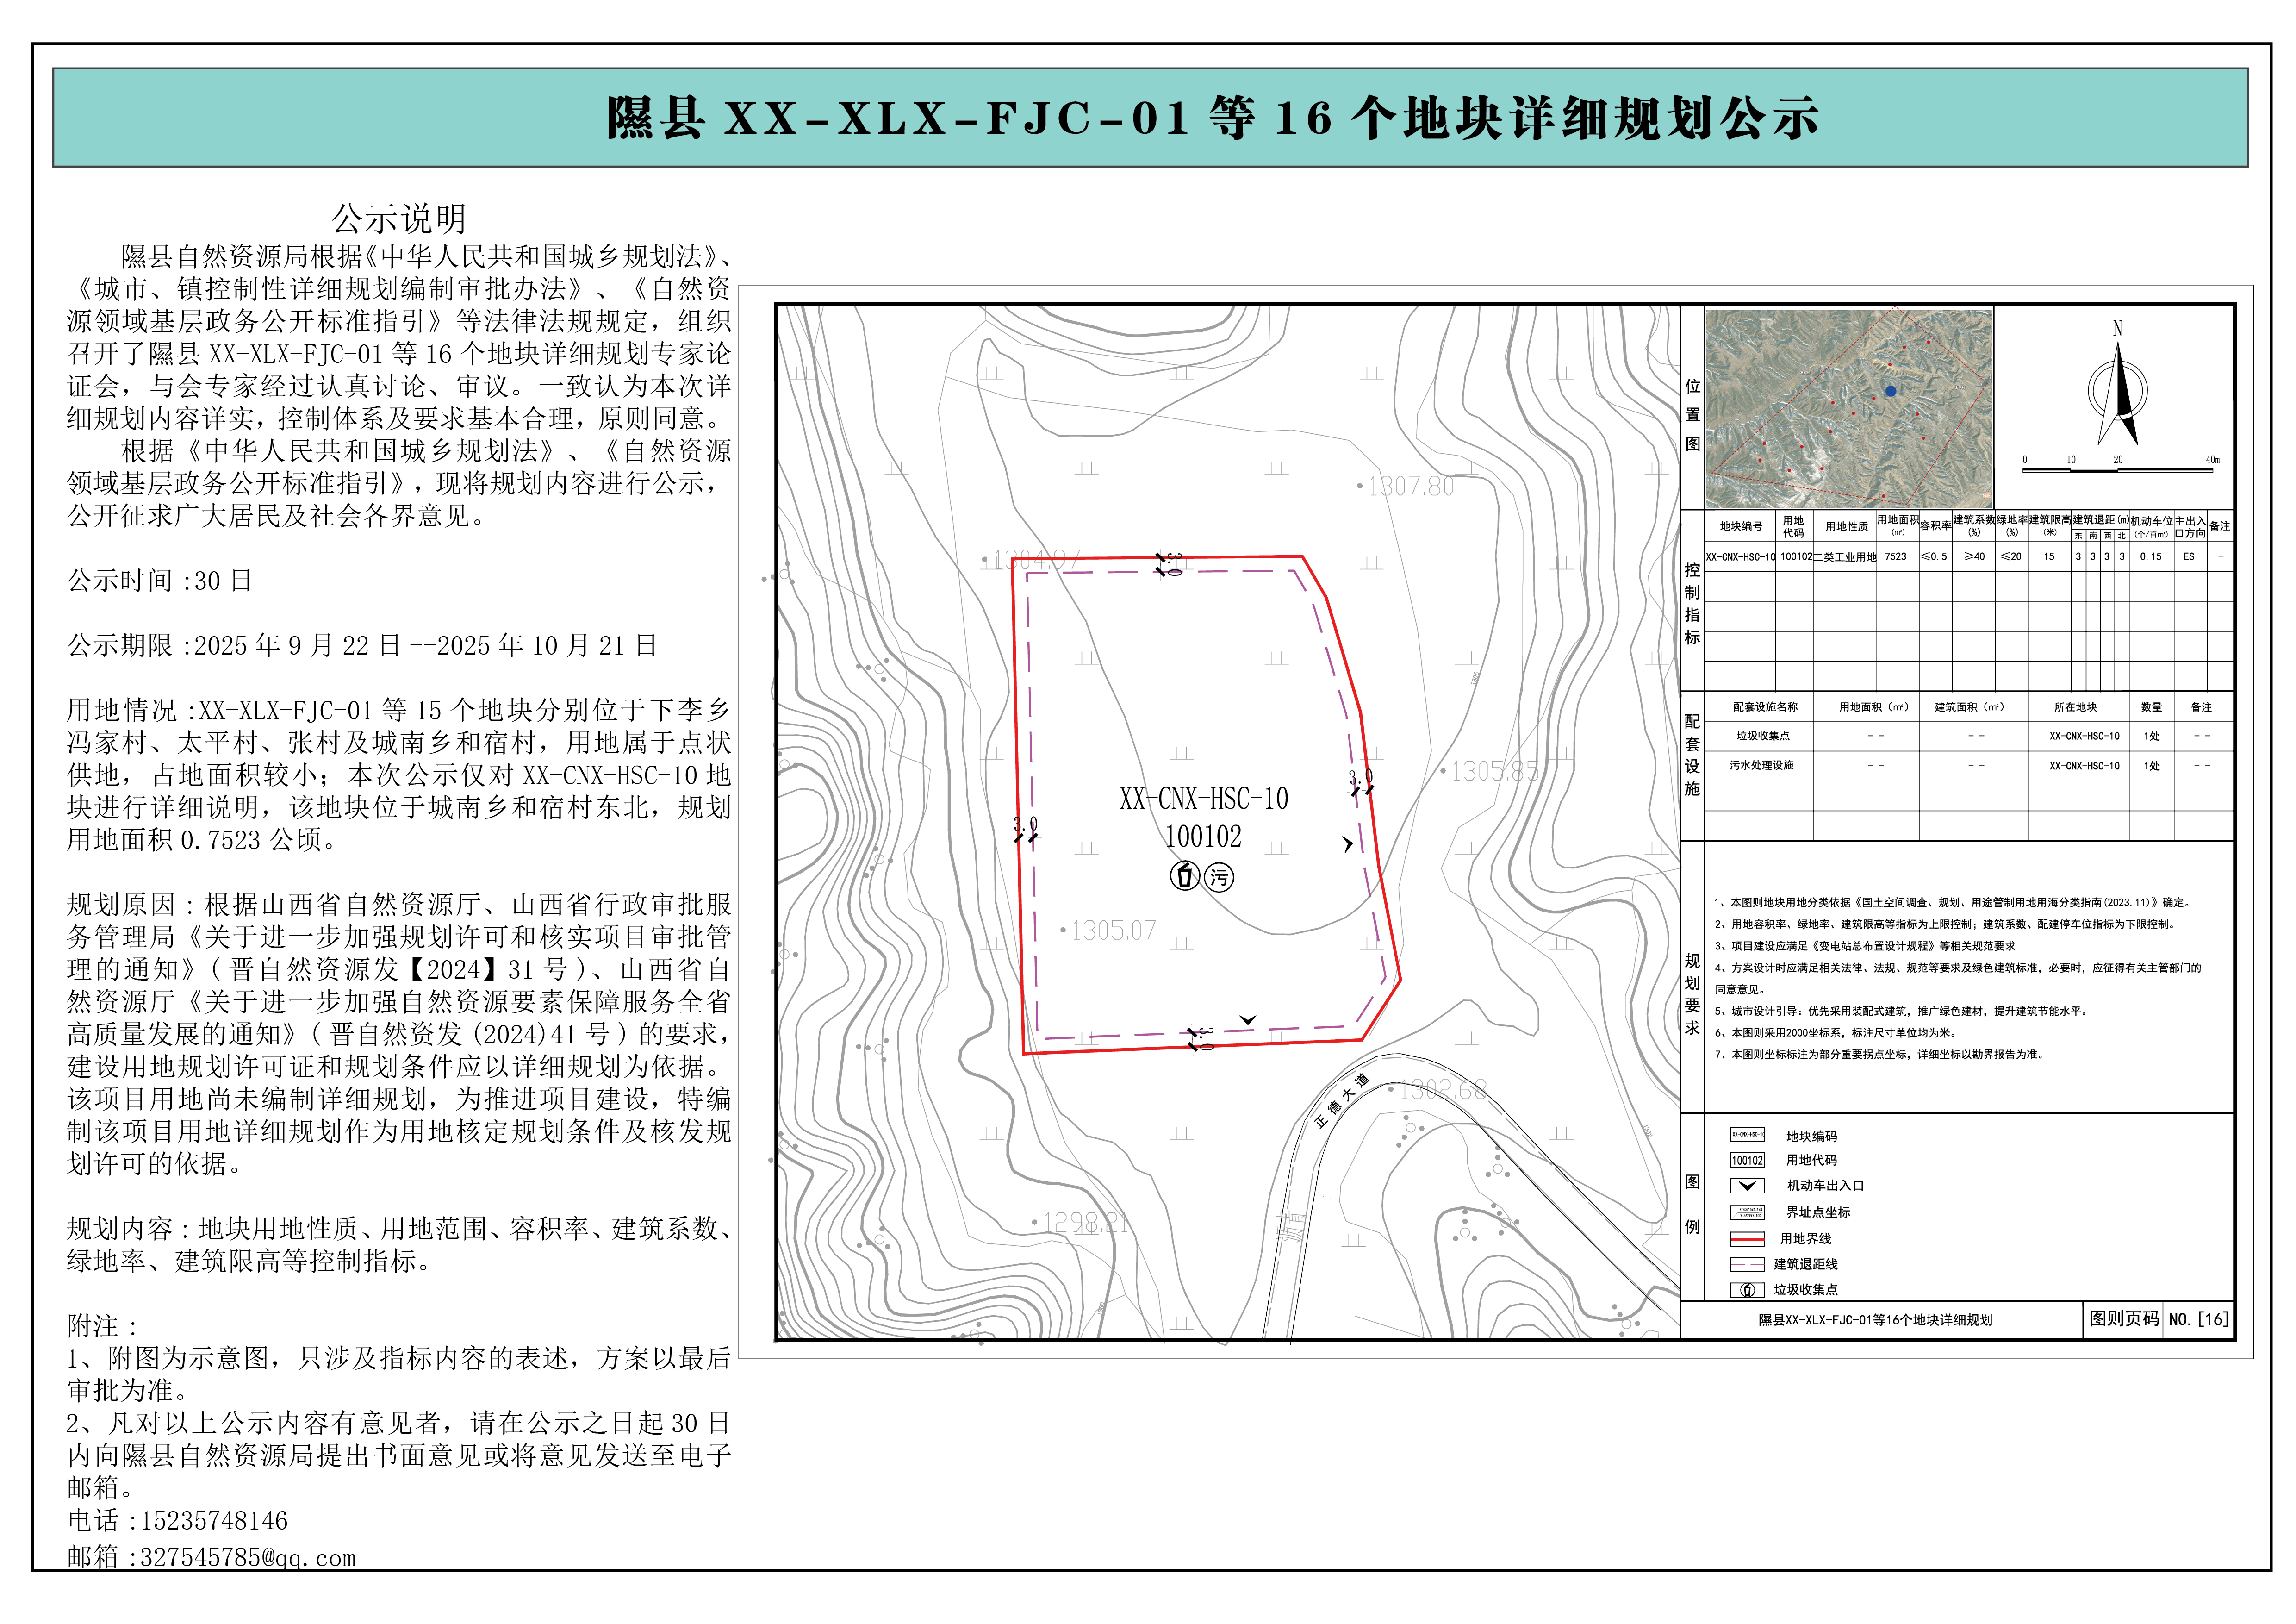Click the 垃圾收集点 legend symbol box
The image size is (2296, 1624).
tap(1747, 1290)
